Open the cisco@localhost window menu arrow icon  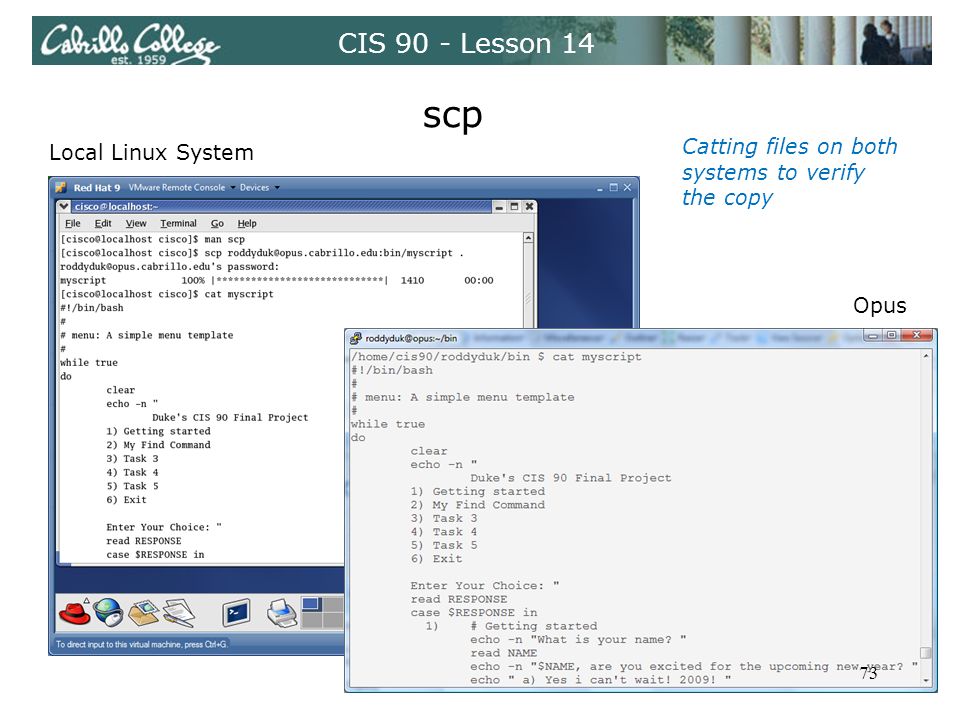[64, 206]
